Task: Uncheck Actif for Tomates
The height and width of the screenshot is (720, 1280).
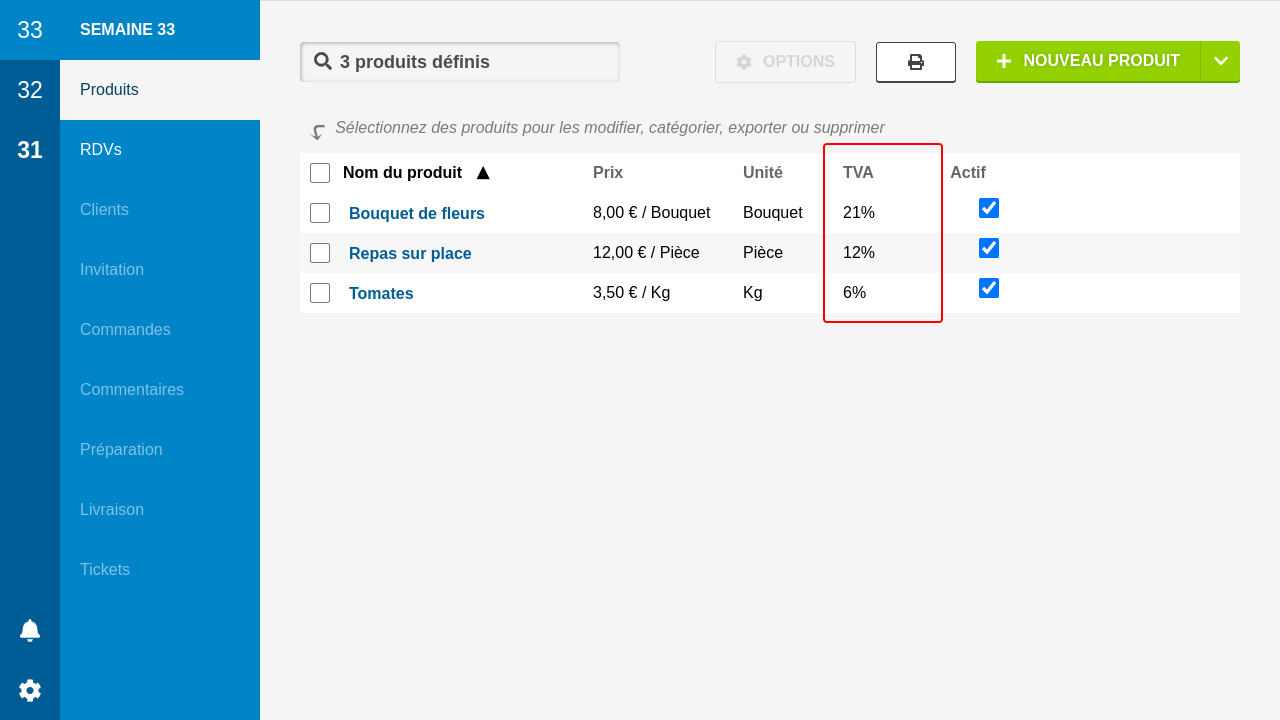Action: click(x=989, y=288)
